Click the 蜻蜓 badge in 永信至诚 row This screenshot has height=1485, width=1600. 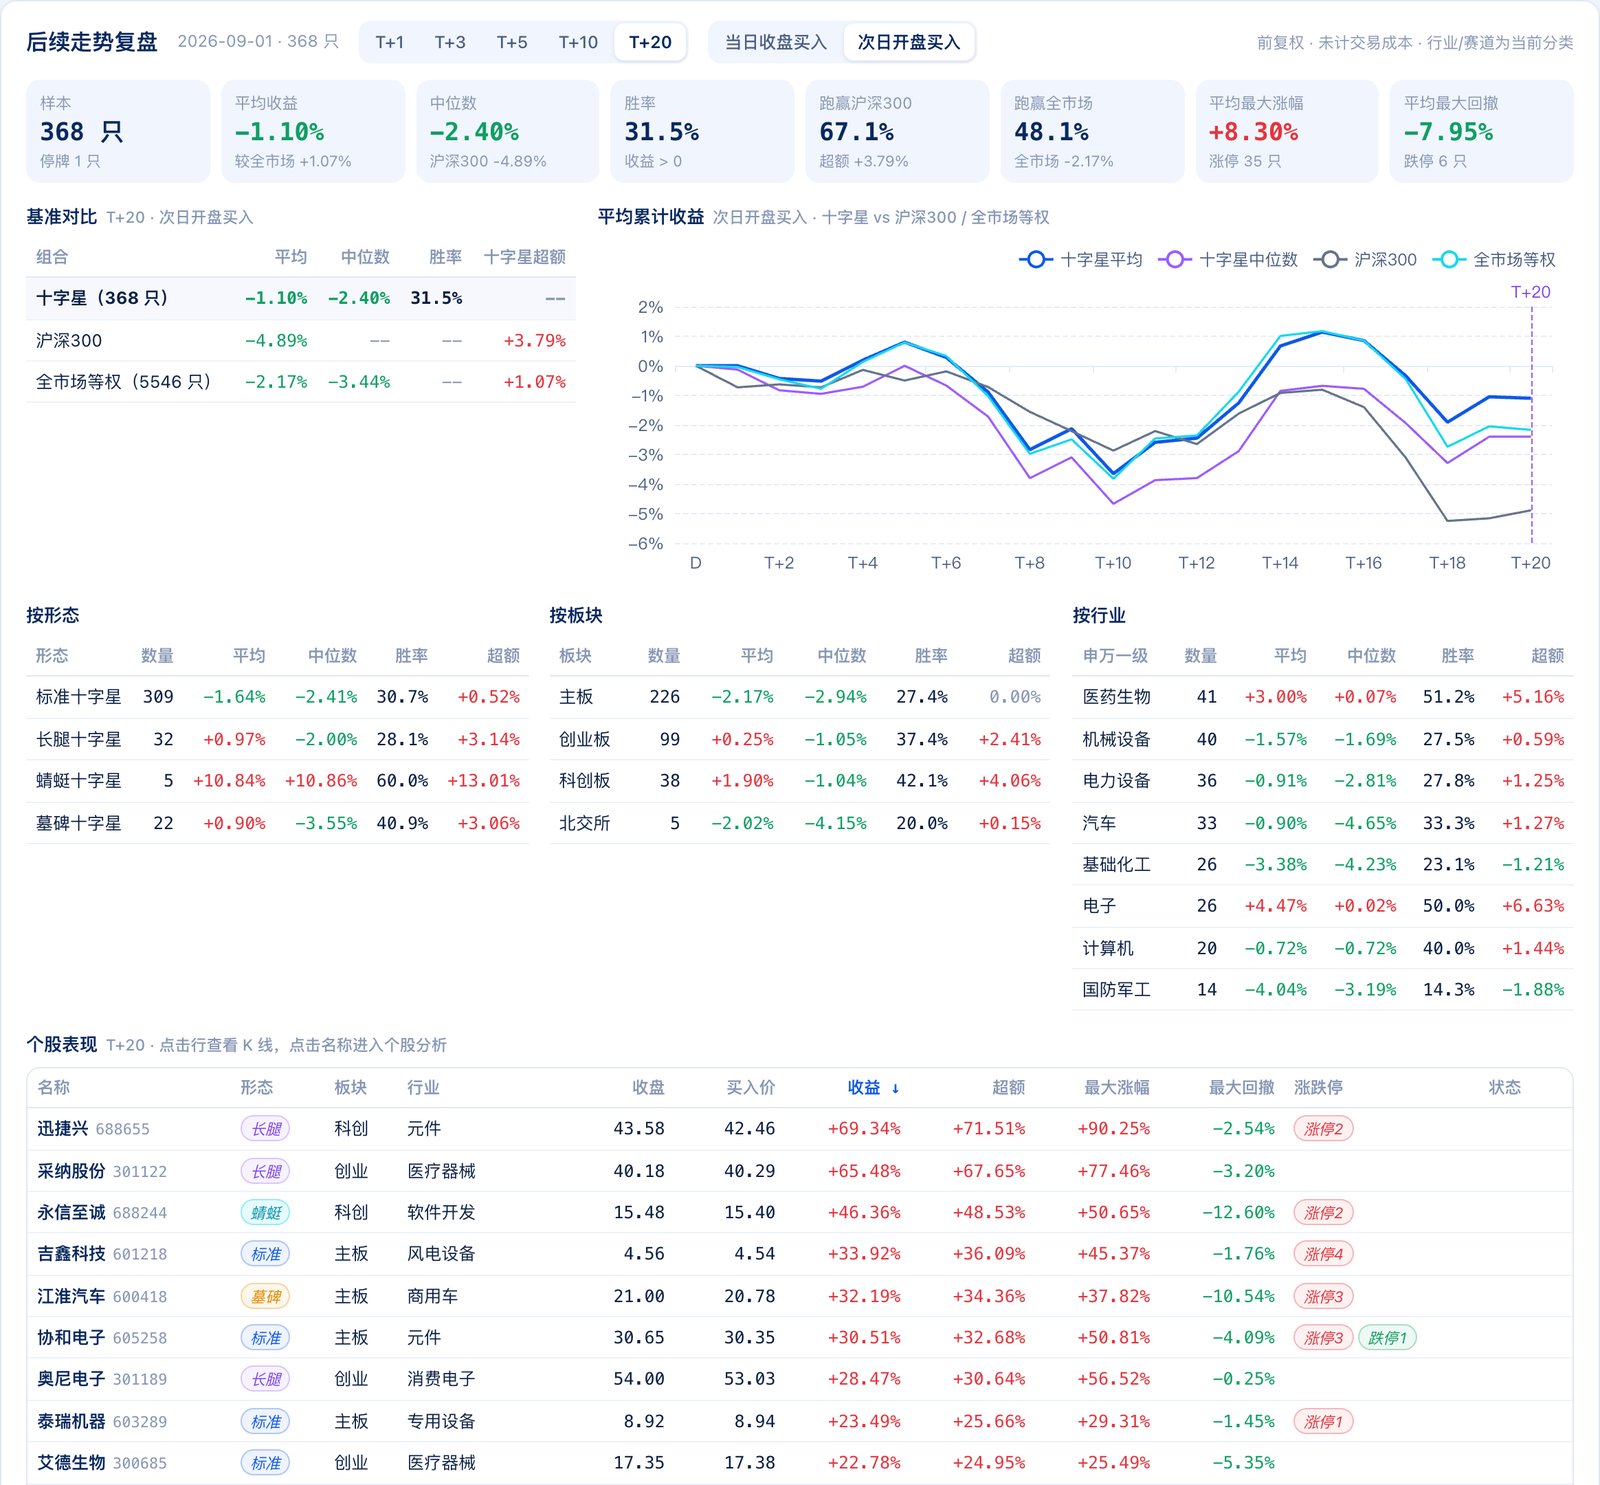265,1213
